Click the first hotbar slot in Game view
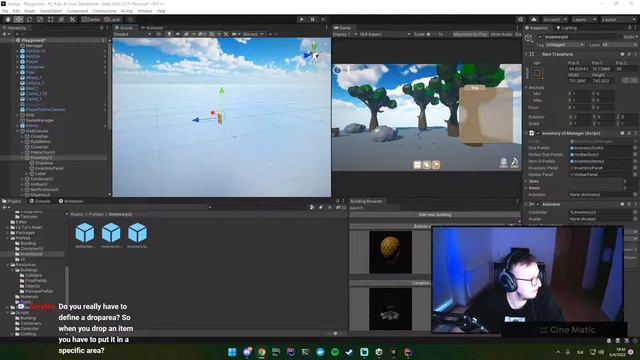The width and height of the screenshot is (640, 360). coord(417,164)
